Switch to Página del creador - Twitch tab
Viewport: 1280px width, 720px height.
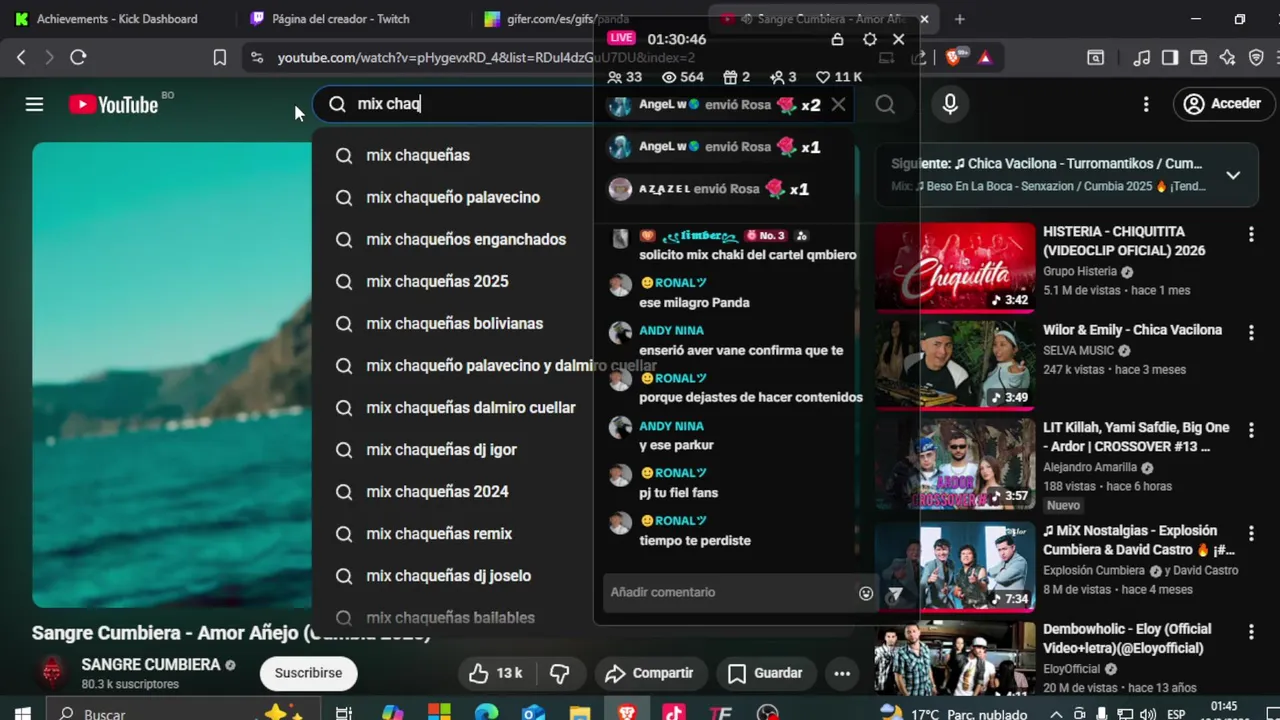point(341,19)
